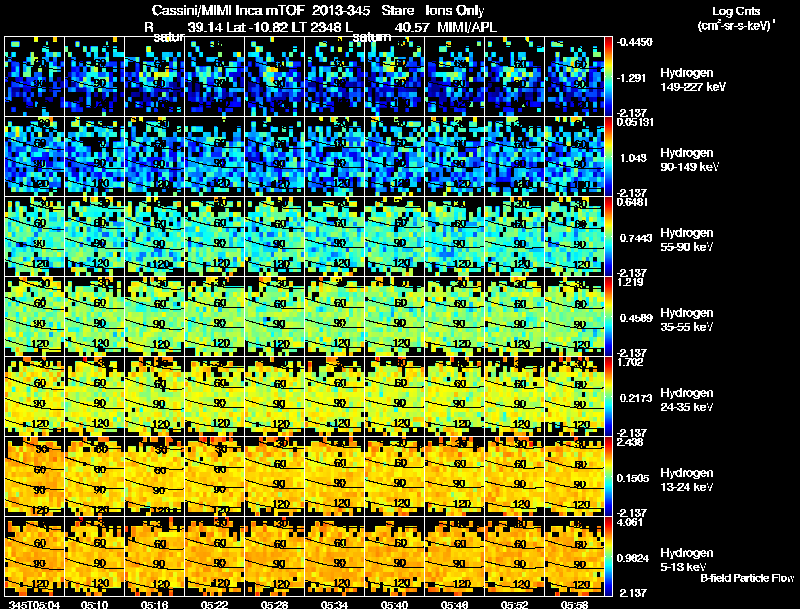The image size is (800, 609).
Task: Click the Hydrogen 35-55 keV panel at 05:34
Action: (x=335, y=316)
